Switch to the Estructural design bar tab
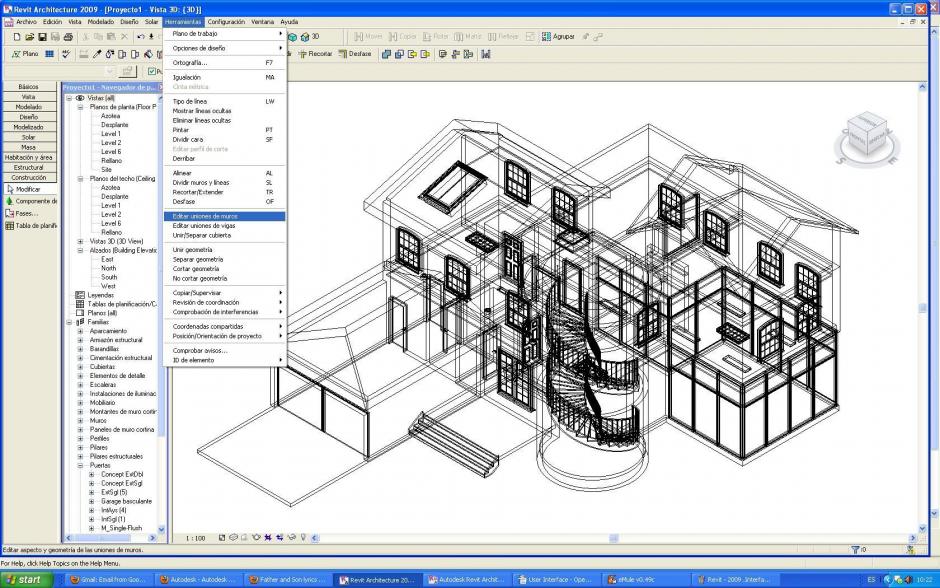940x588 pixels. tap(28, 167)
